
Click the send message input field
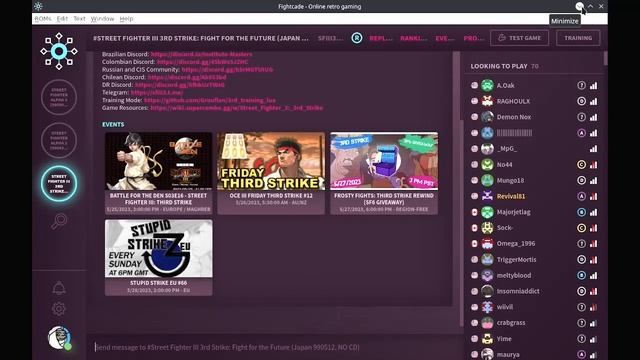(x=274, y=347)
